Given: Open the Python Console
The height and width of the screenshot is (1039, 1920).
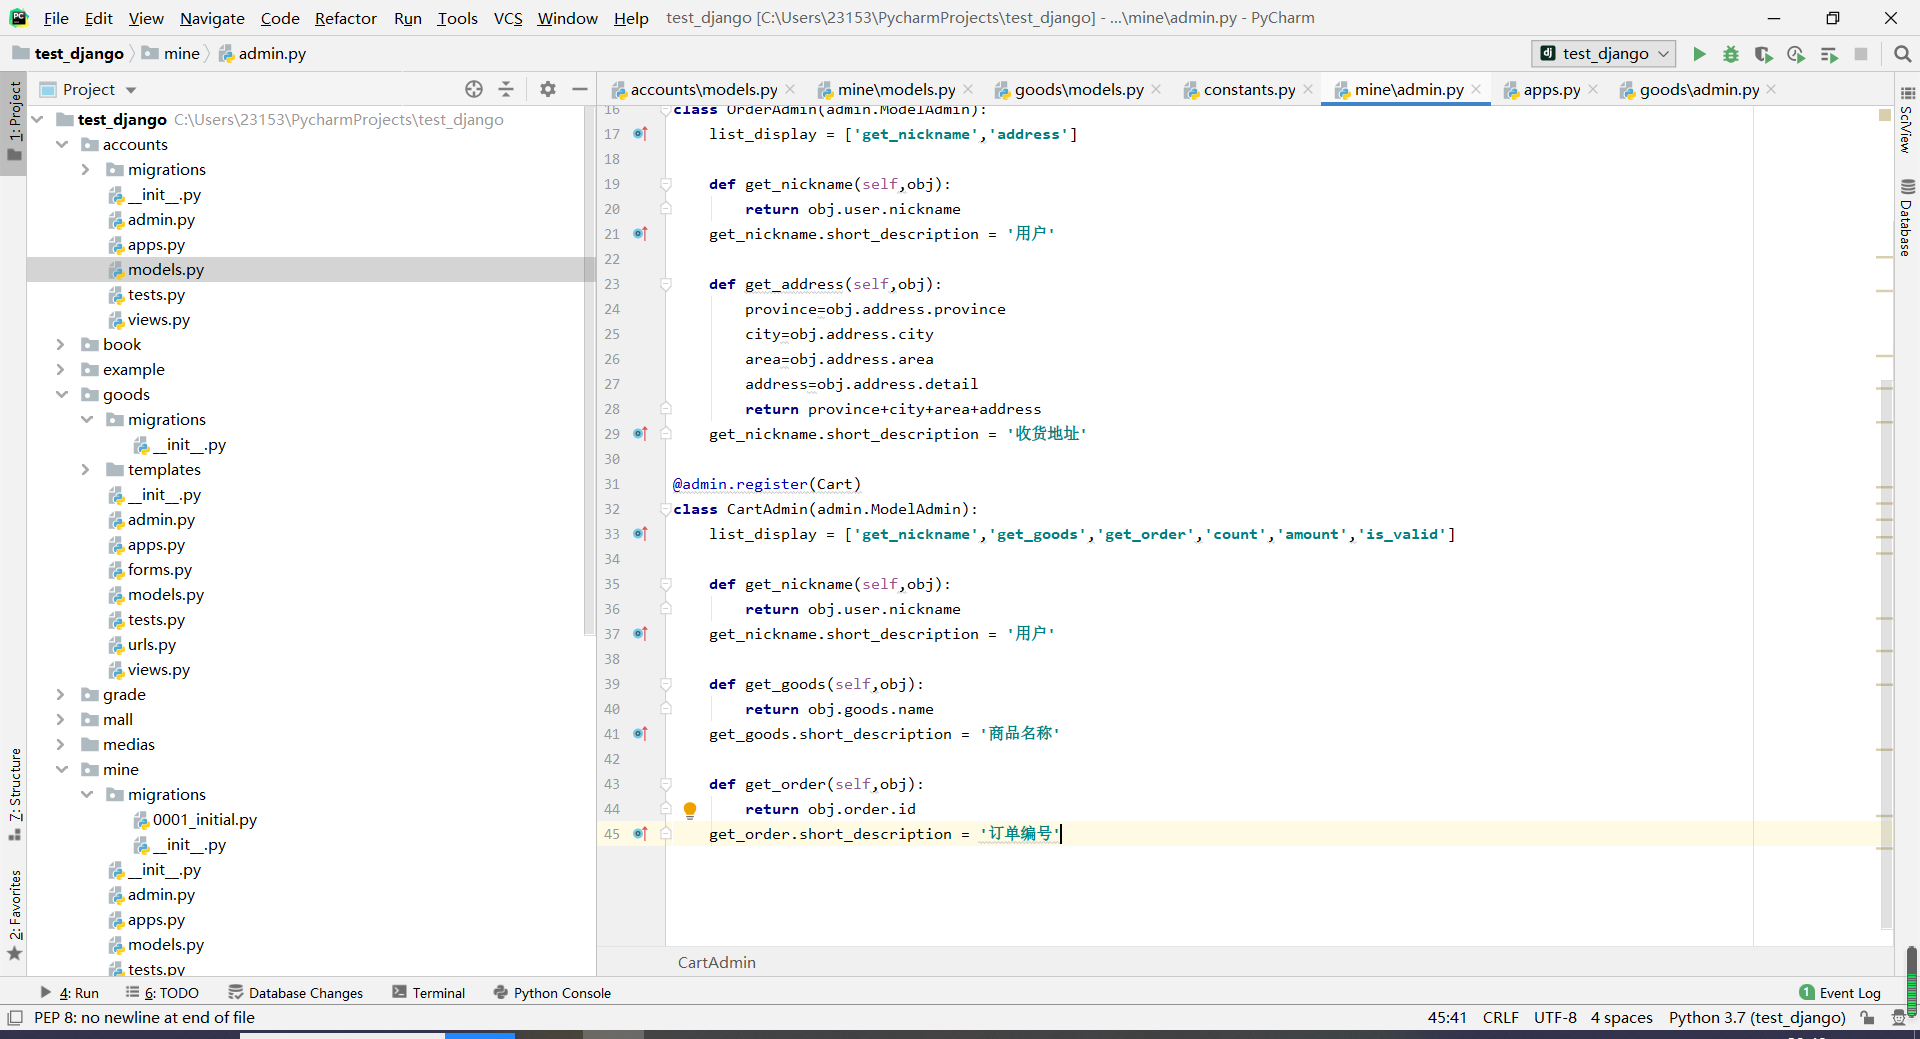Looking at the screenshot, I should 552,993.
